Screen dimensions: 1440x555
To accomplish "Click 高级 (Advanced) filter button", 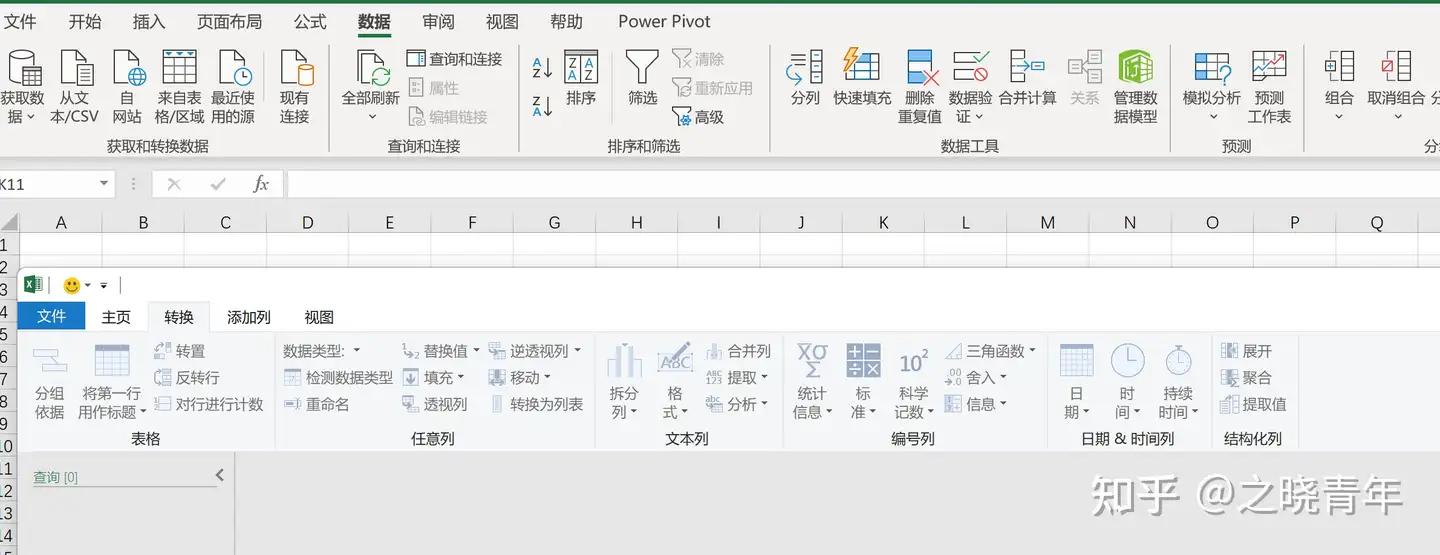I will (698, 117).
